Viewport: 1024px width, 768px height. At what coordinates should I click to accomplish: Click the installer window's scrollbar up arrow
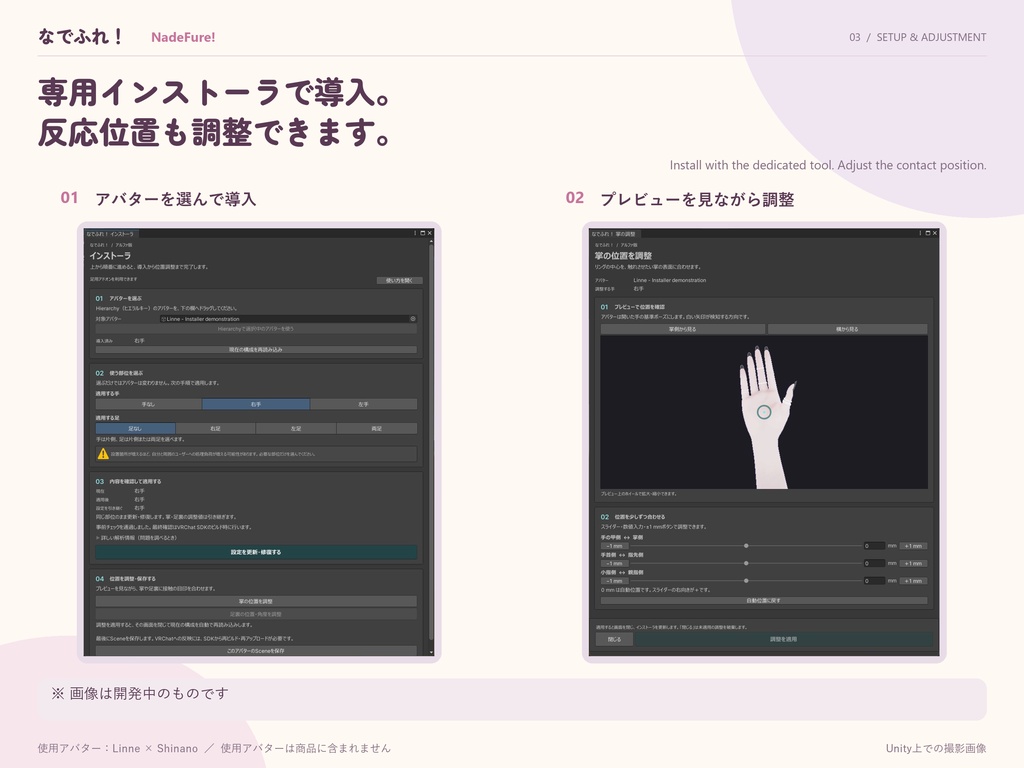[431, 242]
